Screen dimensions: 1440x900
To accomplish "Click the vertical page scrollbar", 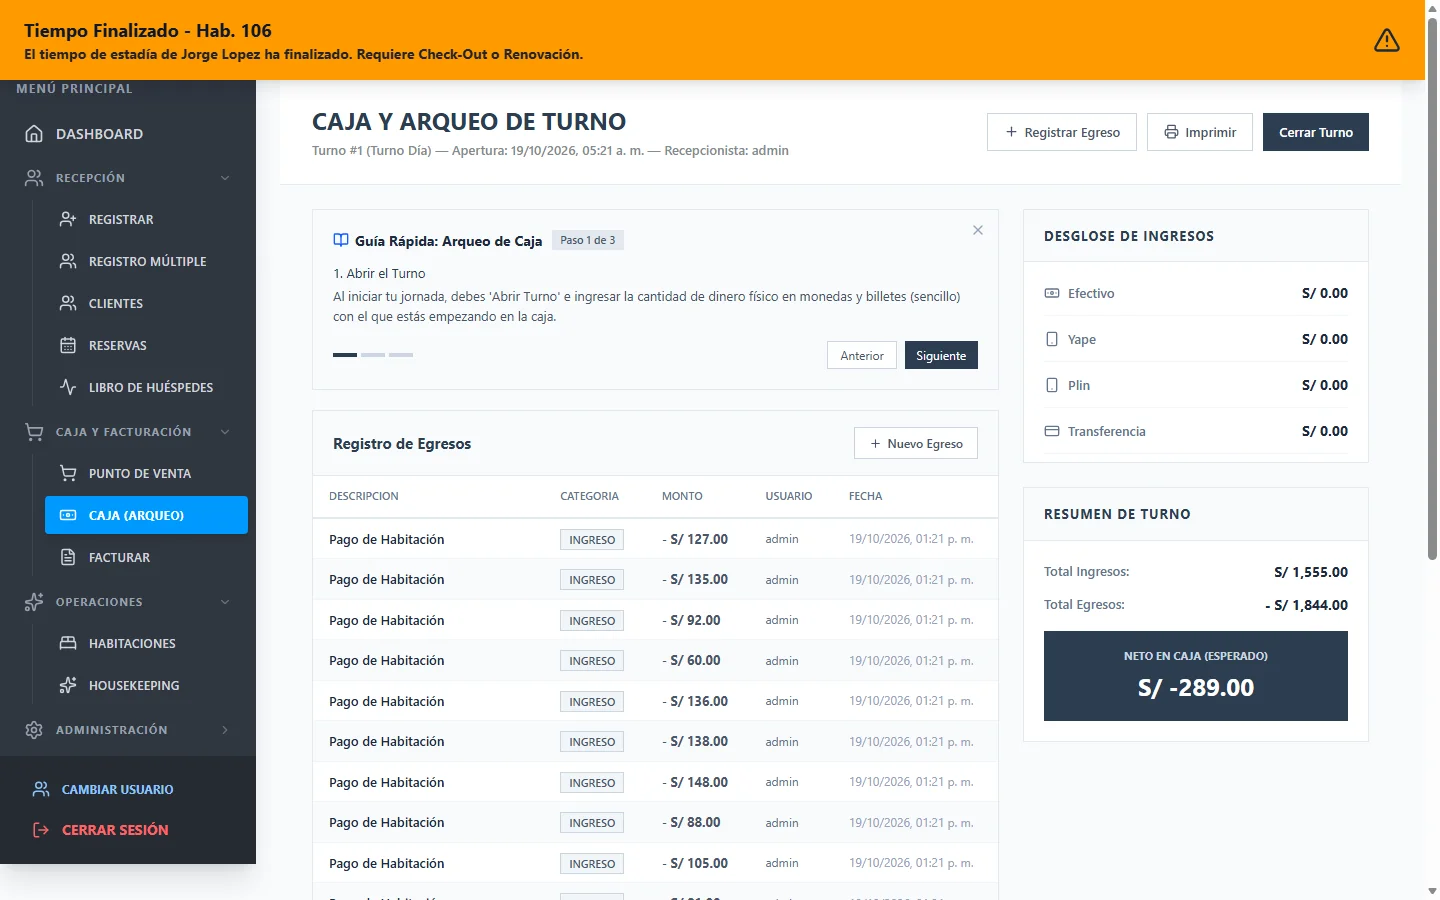I will (x=1432, y=290).
